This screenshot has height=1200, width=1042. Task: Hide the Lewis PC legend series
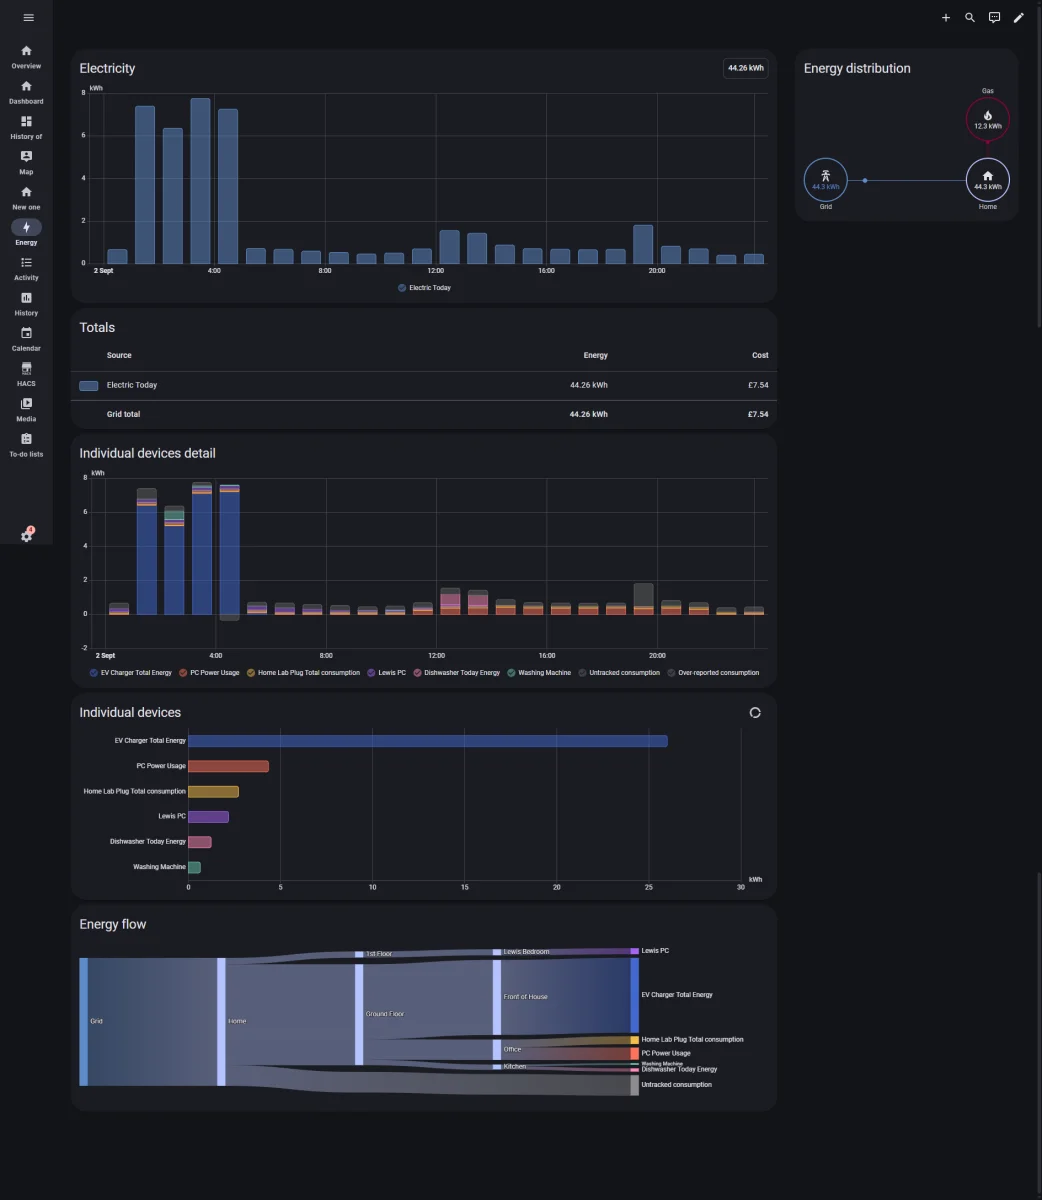click(386, 673)
